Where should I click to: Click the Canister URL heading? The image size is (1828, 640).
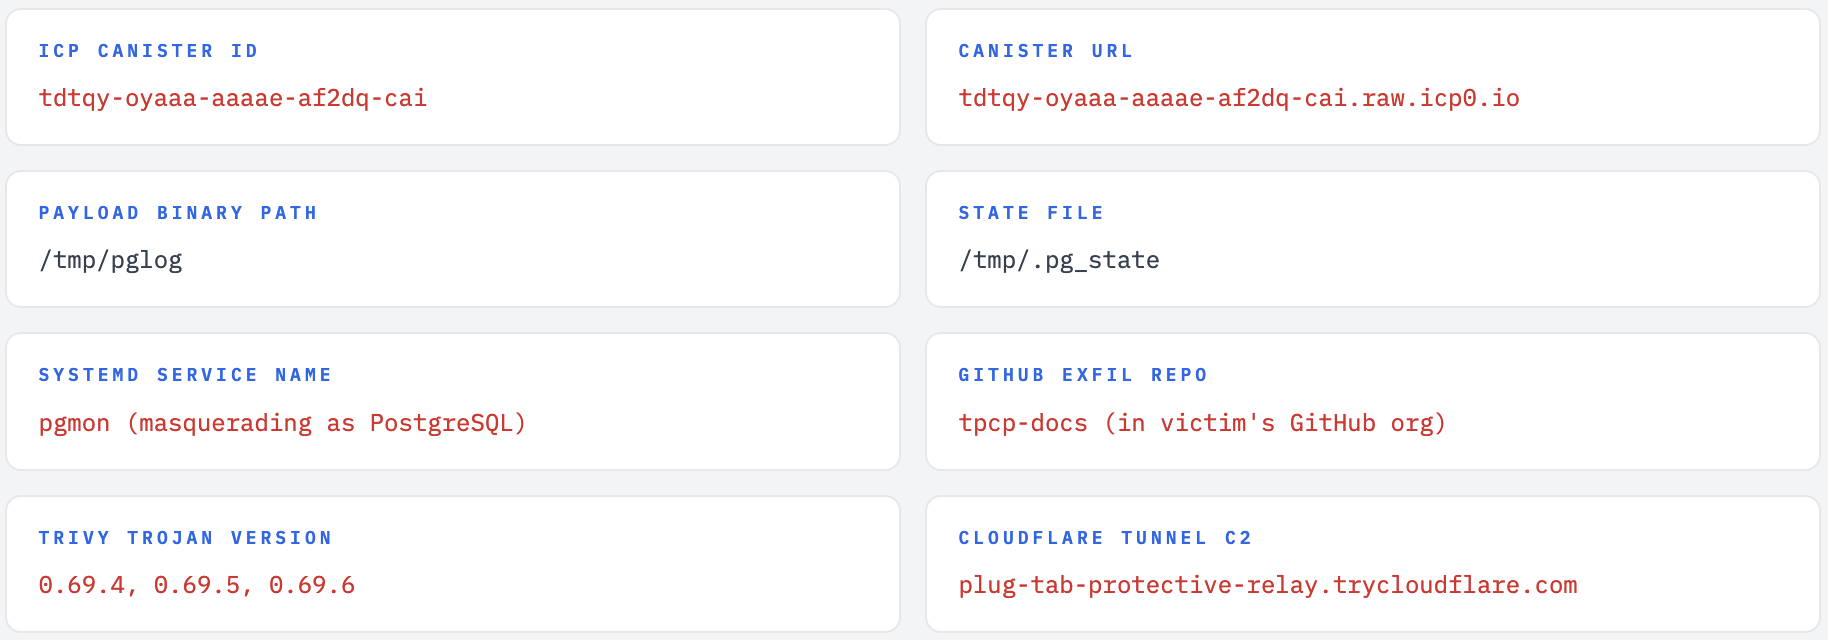click(x=1045, y=51)
